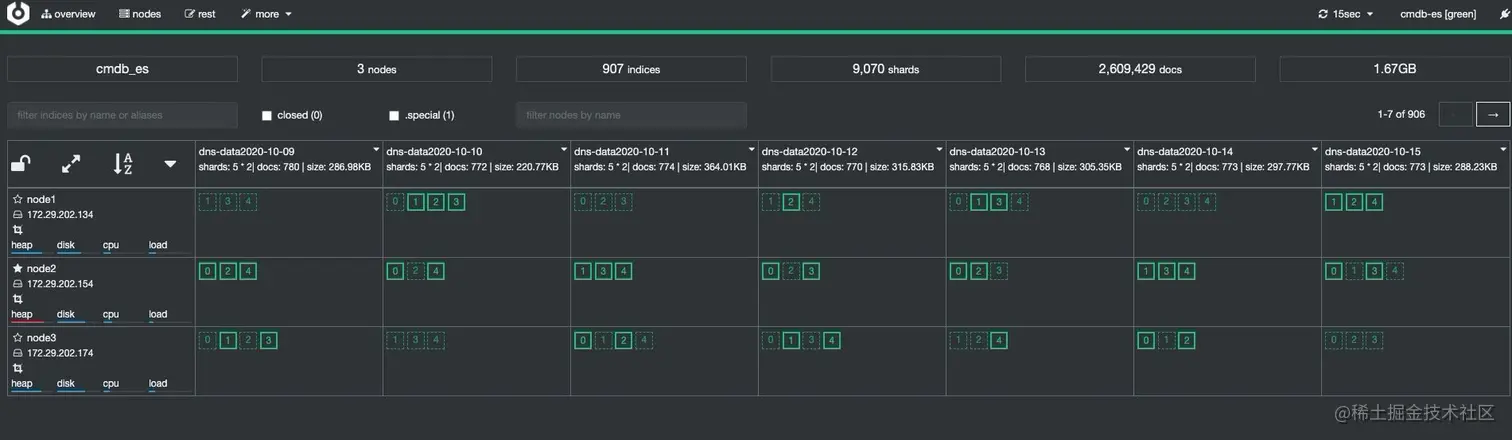1512x440 pixels.
Task: Open the dns-data2020-10-09 index dropdown arrow
Action: pos(375,151)
